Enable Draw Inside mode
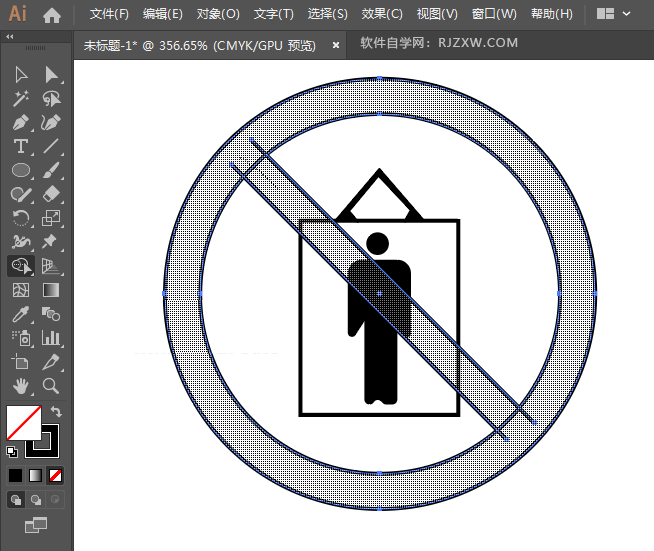The height and width of the screenshot is (551, 654). (x=55, y=499)
